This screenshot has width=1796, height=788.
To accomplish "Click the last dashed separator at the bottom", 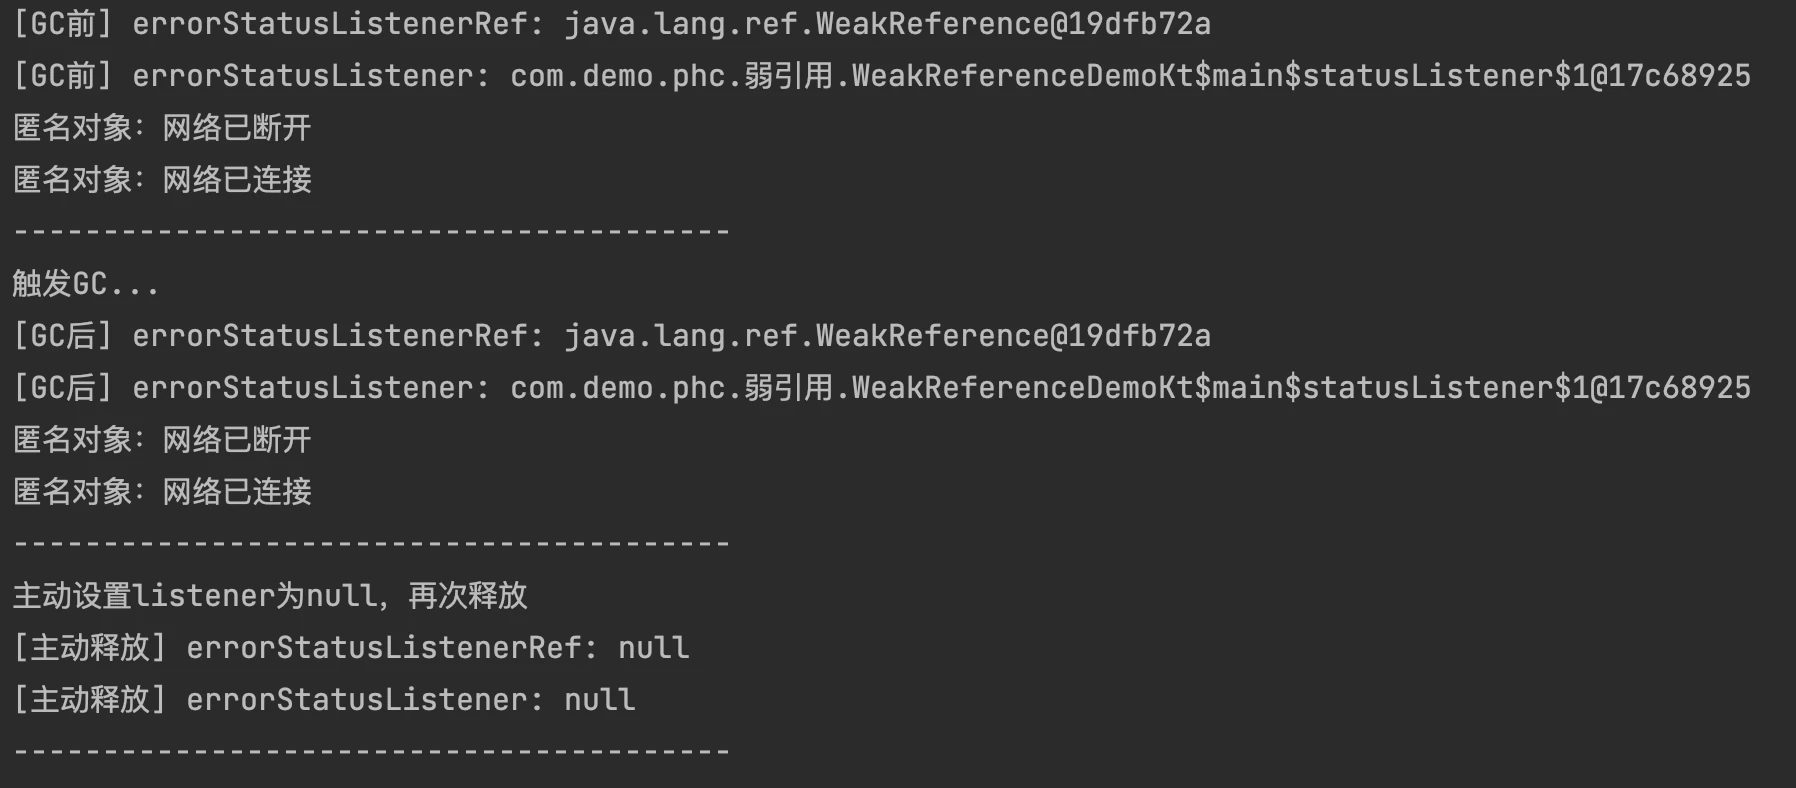I will 371,752.
